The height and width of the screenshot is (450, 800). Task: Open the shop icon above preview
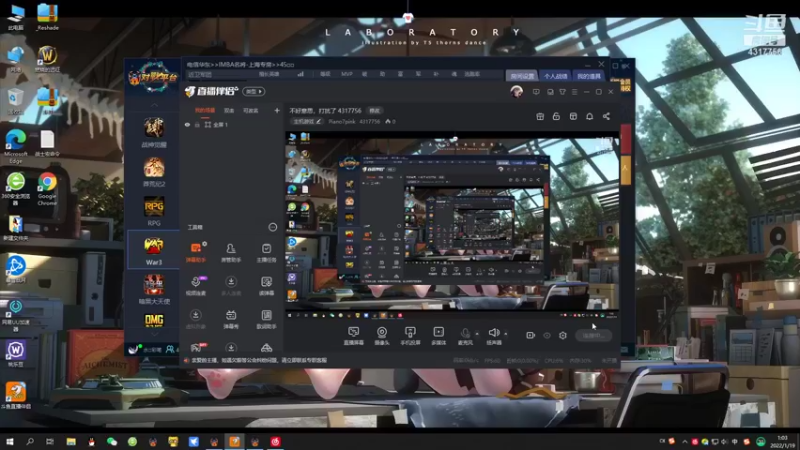[573, 116]
